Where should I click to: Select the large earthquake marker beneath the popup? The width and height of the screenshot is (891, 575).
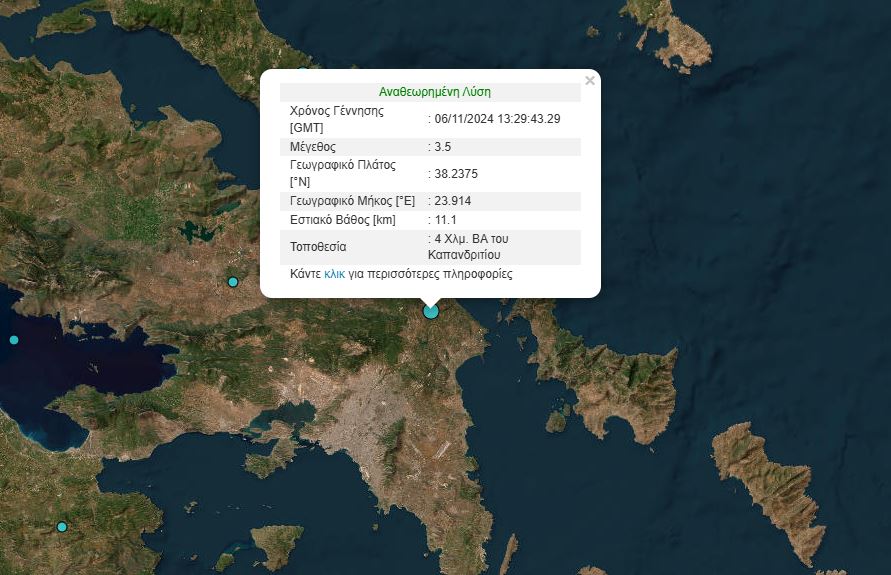pos(431,312)
